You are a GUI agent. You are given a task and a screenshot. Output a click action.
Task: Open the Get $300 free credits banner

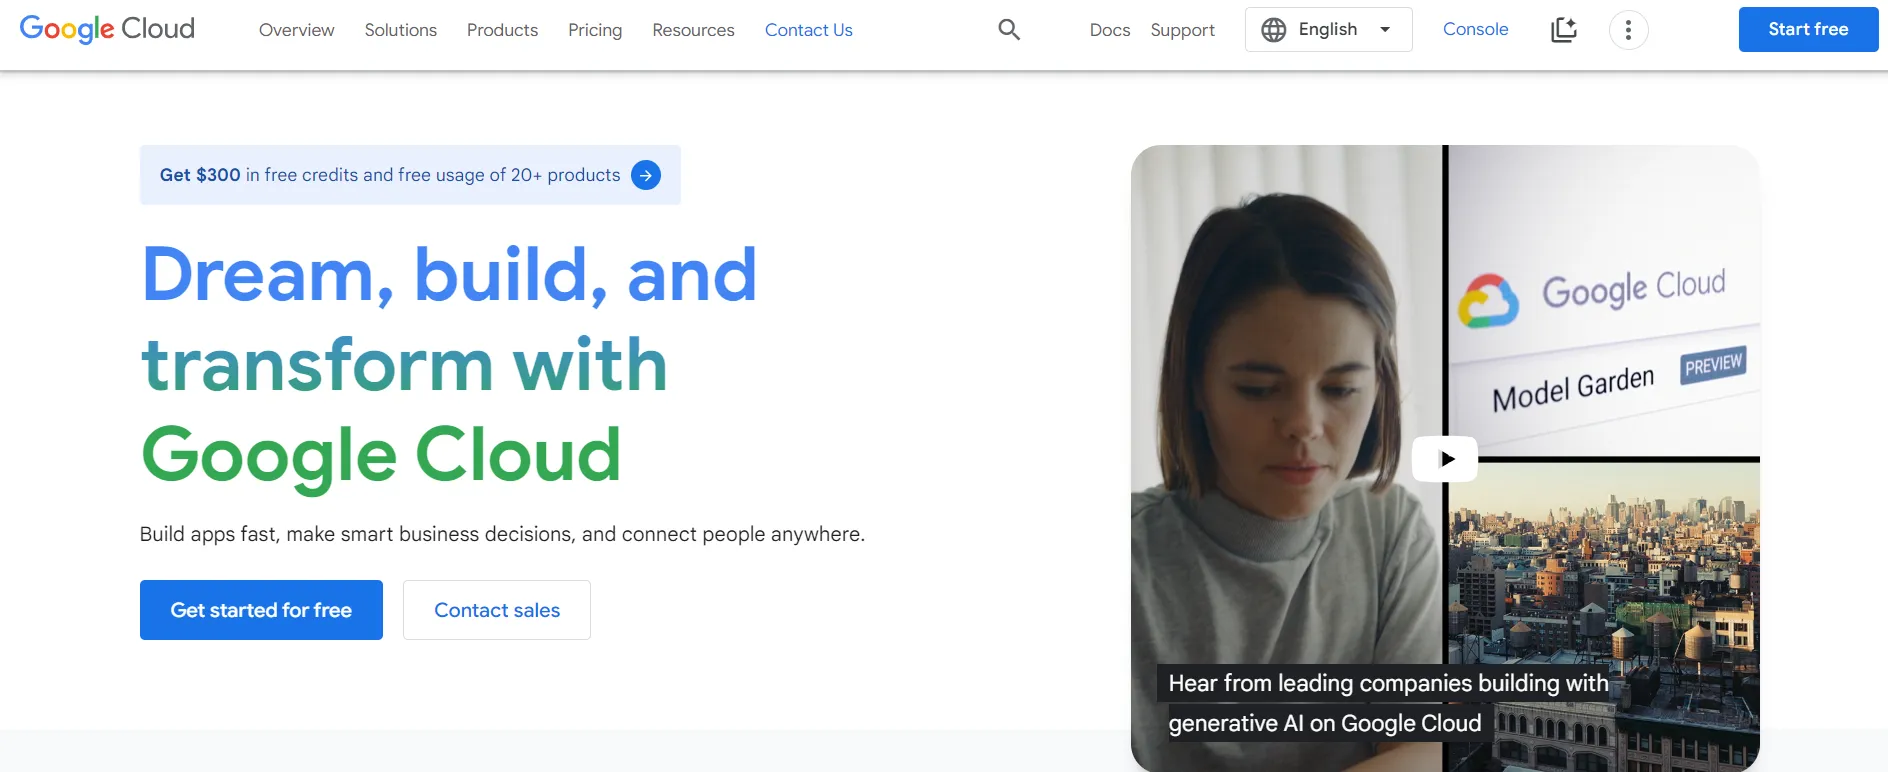[410, 175]
